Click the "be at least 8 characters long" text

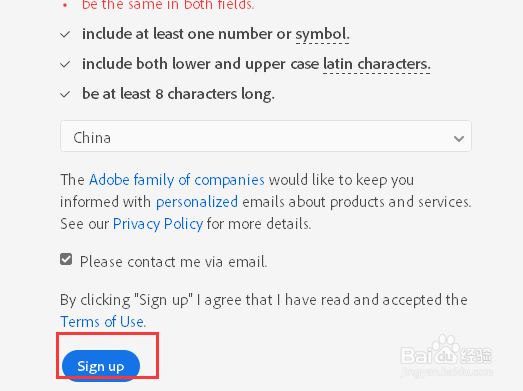178,94
